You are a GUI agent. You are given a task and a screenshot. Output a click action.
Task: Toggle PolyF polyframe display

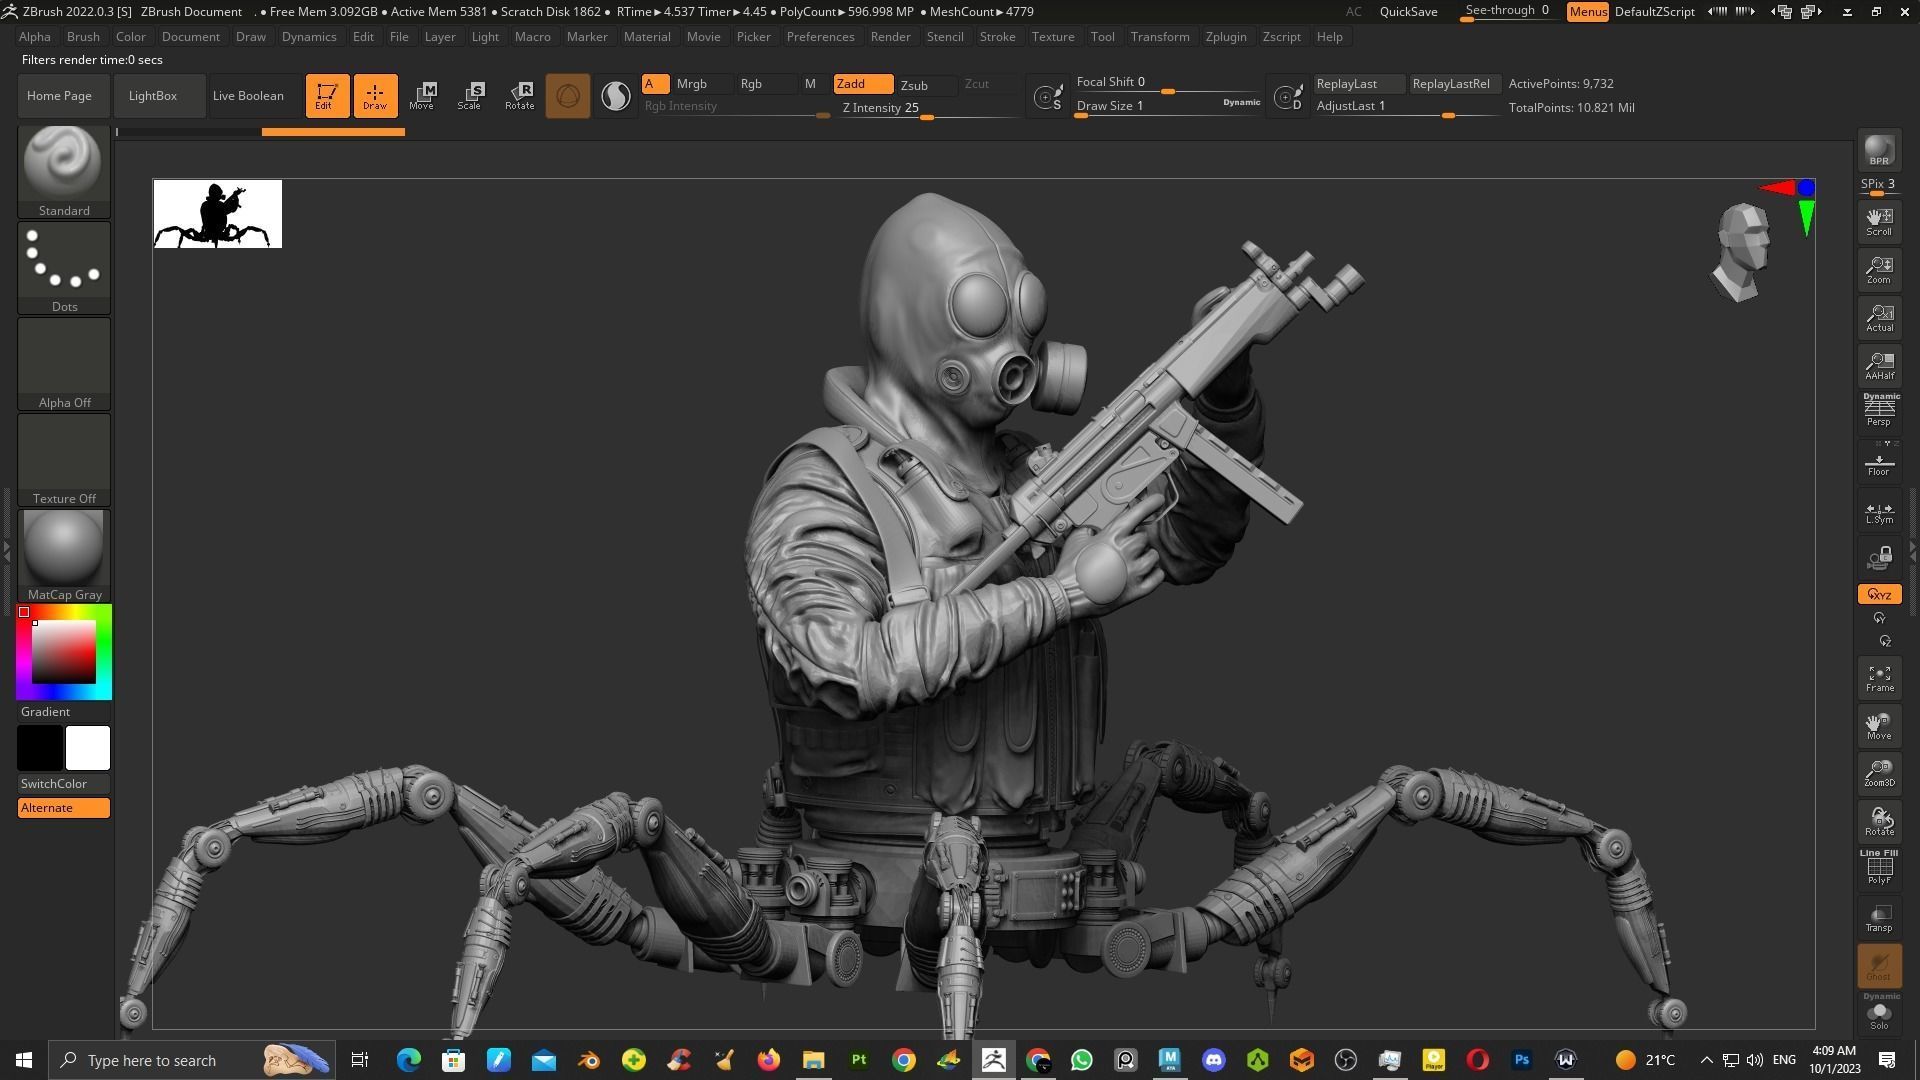[x=1879, y=867]
